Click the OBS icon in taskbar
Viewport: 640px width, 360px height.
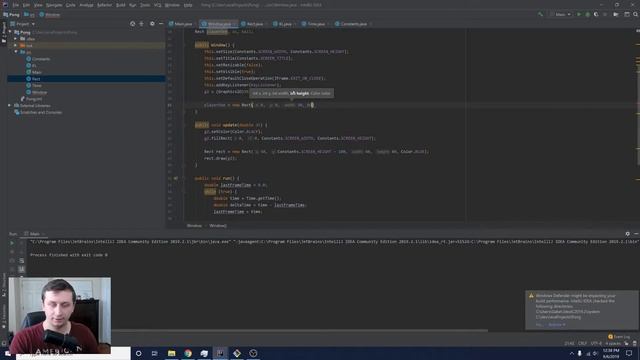[x=253, y=353]
